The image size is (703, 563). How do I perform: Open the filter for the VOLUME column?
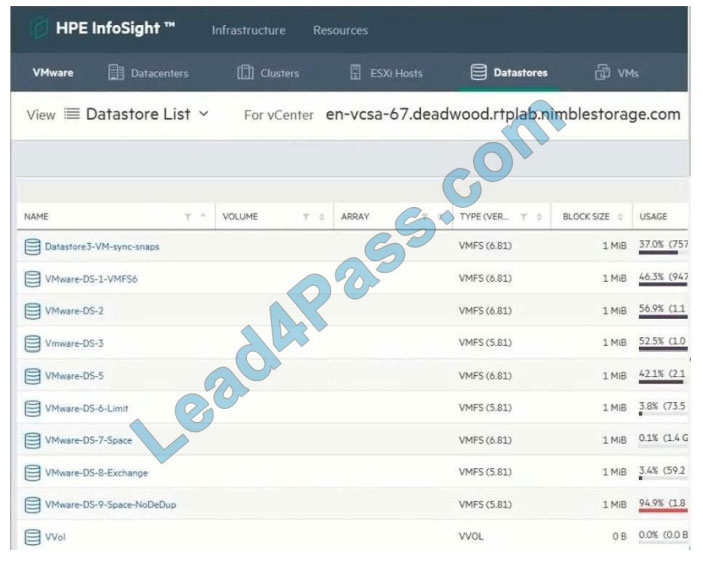tap(306, 217)
